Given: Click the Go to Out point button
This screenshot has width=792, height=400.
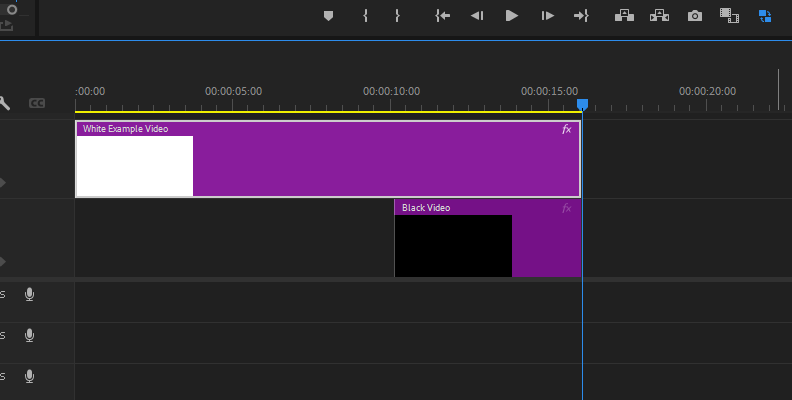Looking at the screenshot, I should tap(581, 16).
